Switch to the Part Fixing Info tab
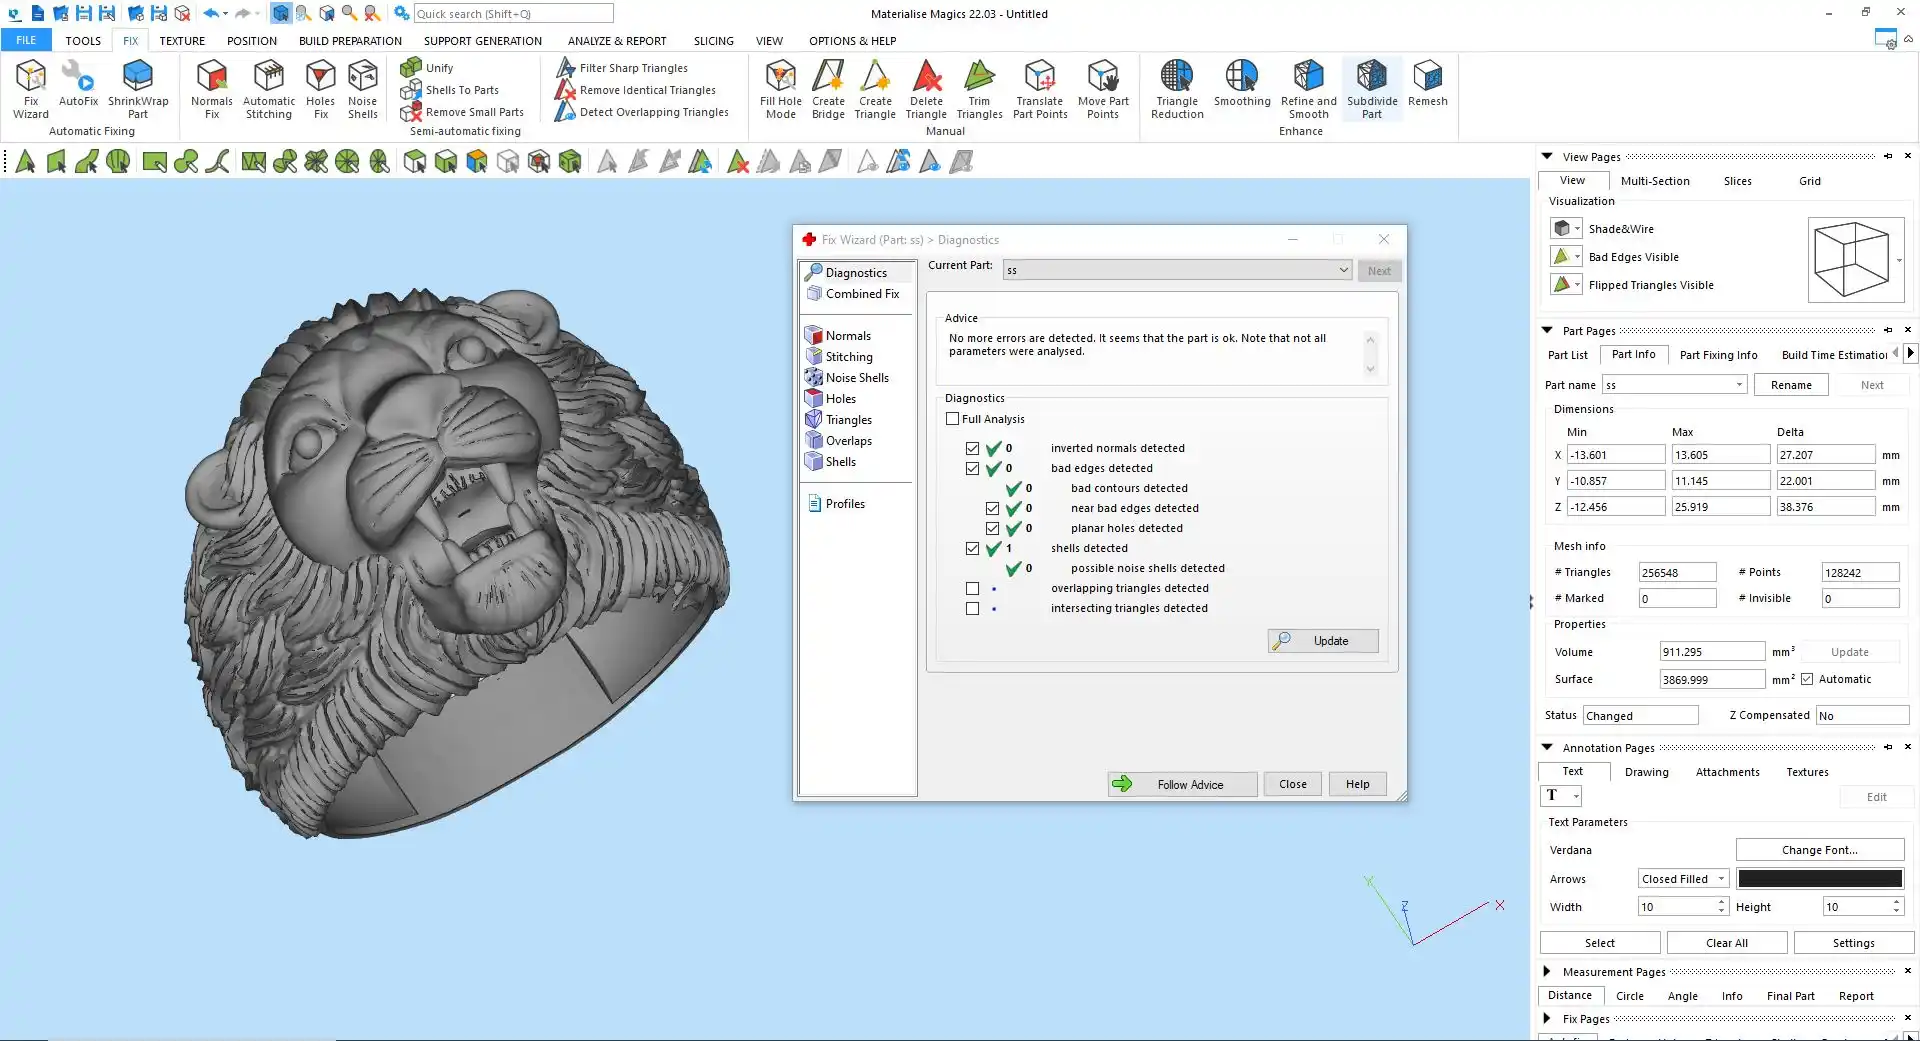The image size is (1920, 1041). pos(1718,355)
